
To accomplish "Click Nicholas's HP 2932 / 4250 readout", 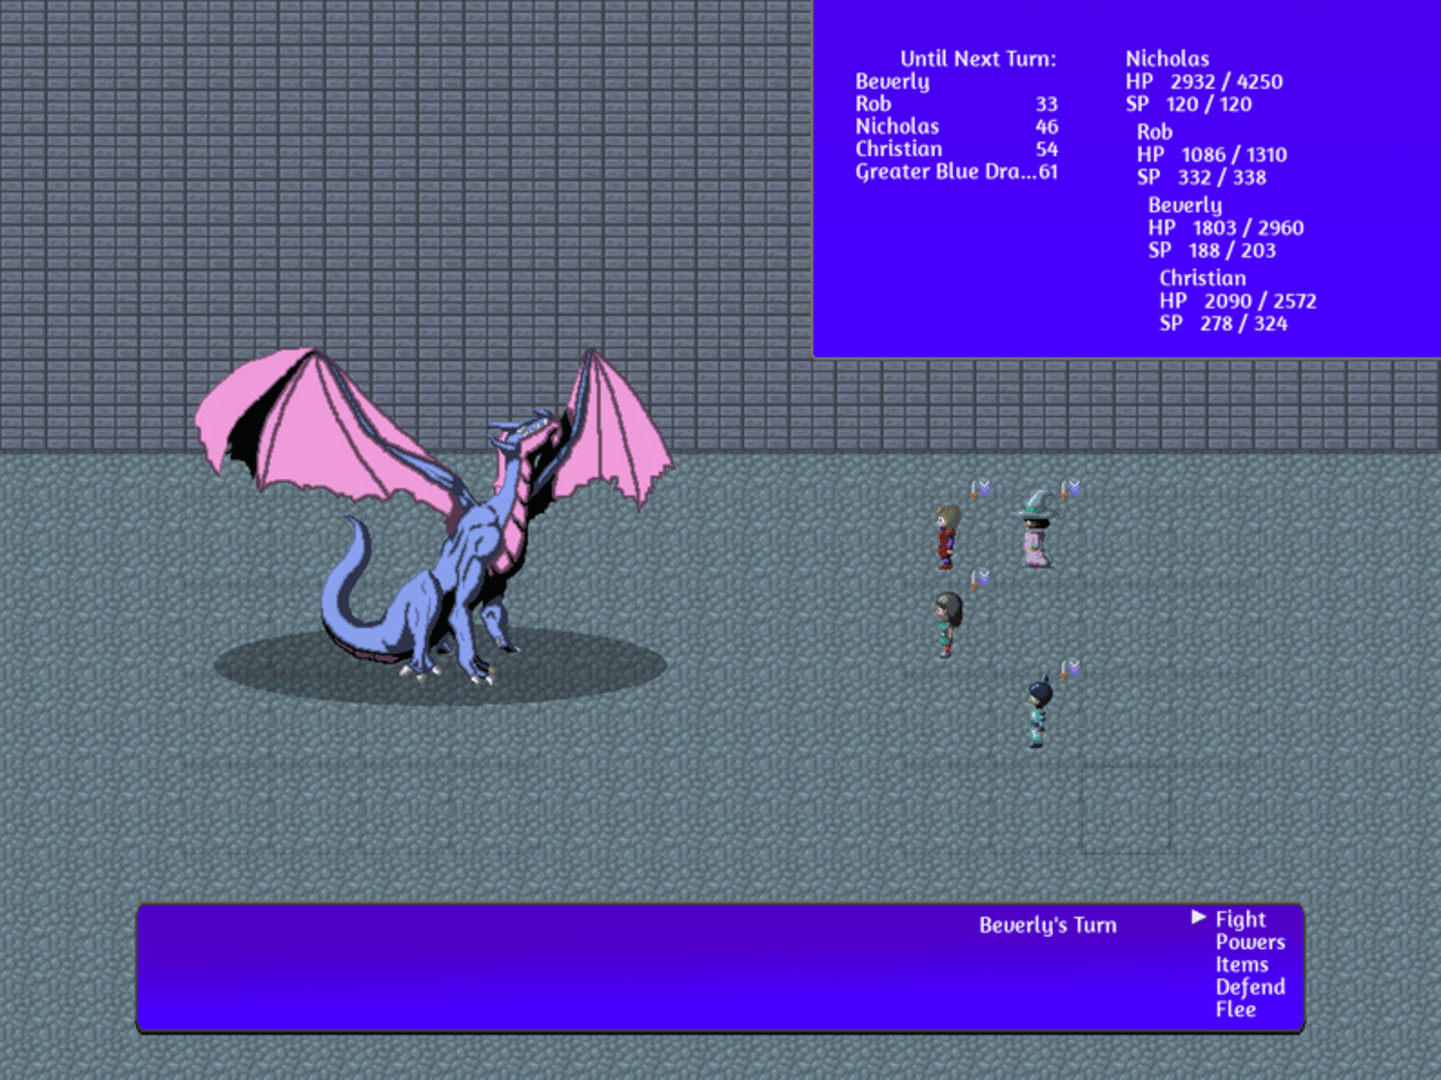I will click(1204, 82).
